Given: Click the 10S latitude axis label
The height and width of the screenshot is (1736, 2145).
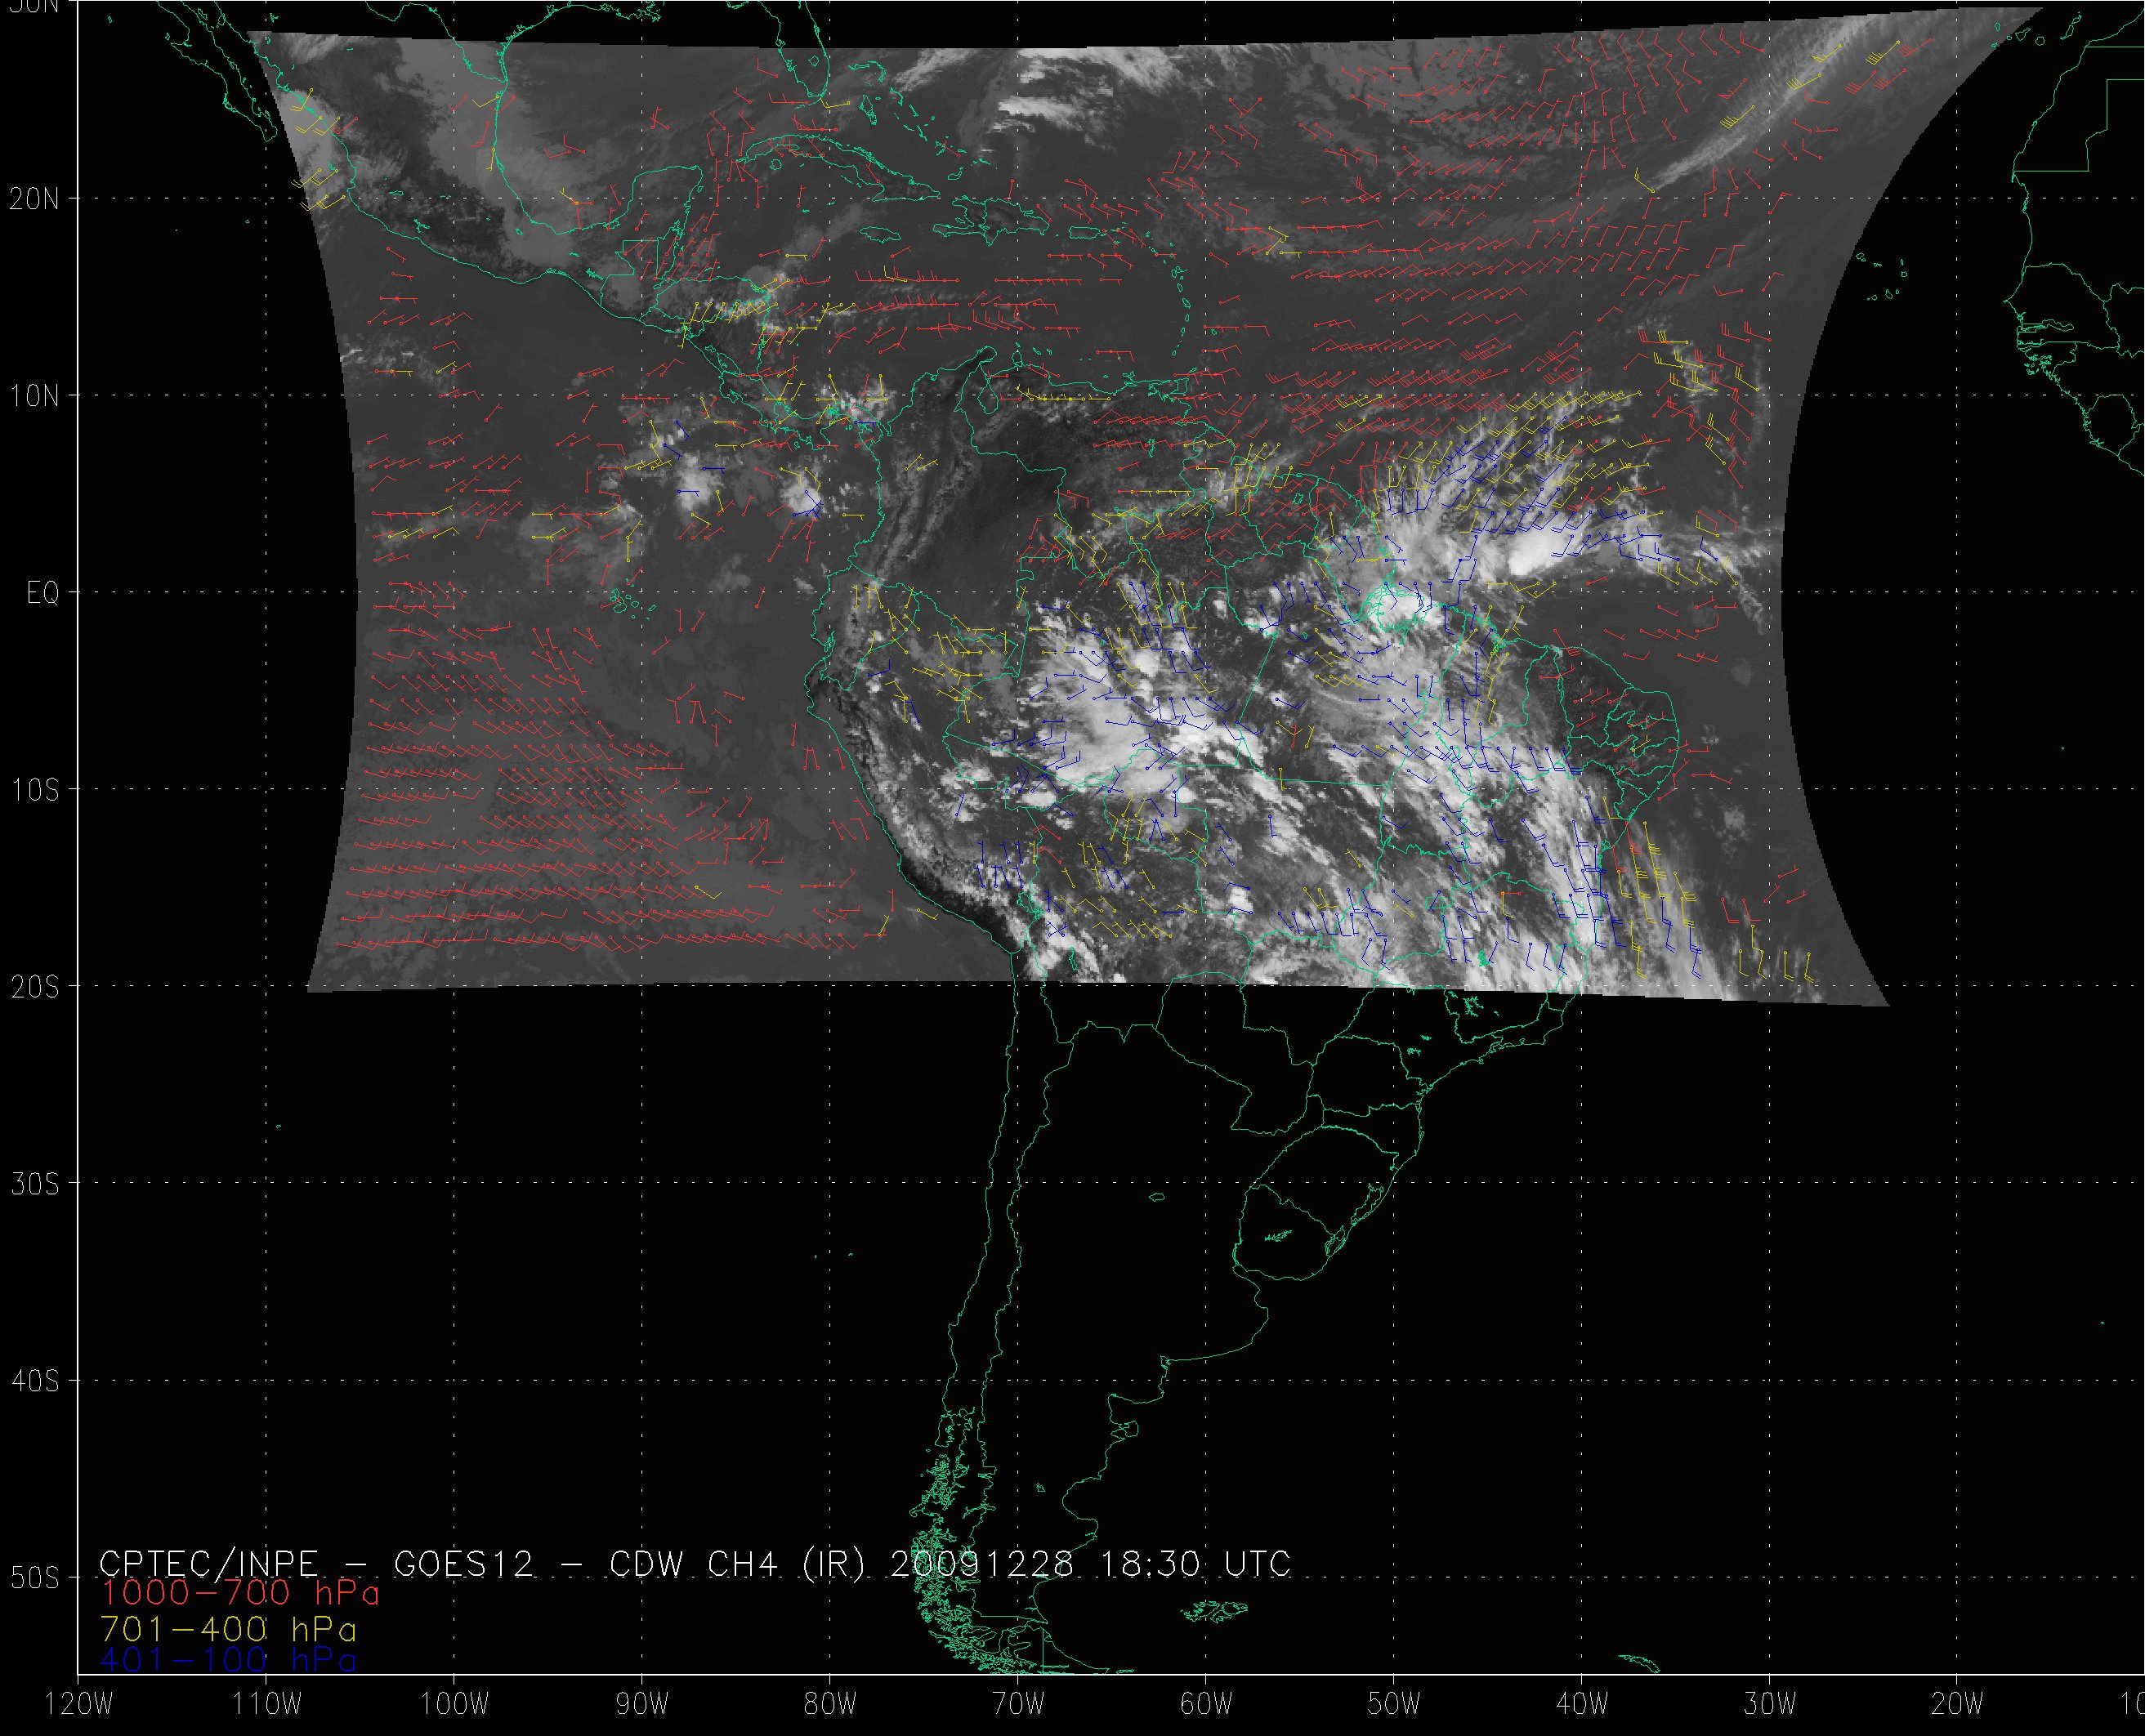Looking at the screenshot, I should click(x=34, y=790).
